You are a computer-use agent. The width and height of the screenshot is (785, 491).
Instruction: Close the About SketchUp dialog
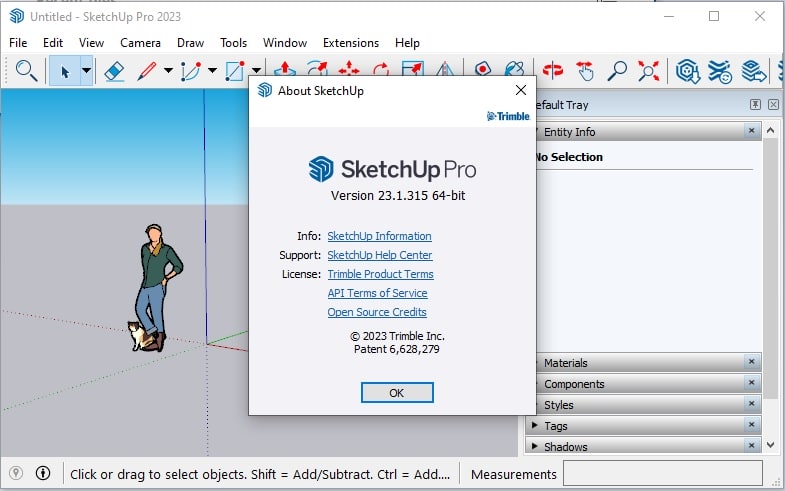pyautogui.click(x=521, y=90)
